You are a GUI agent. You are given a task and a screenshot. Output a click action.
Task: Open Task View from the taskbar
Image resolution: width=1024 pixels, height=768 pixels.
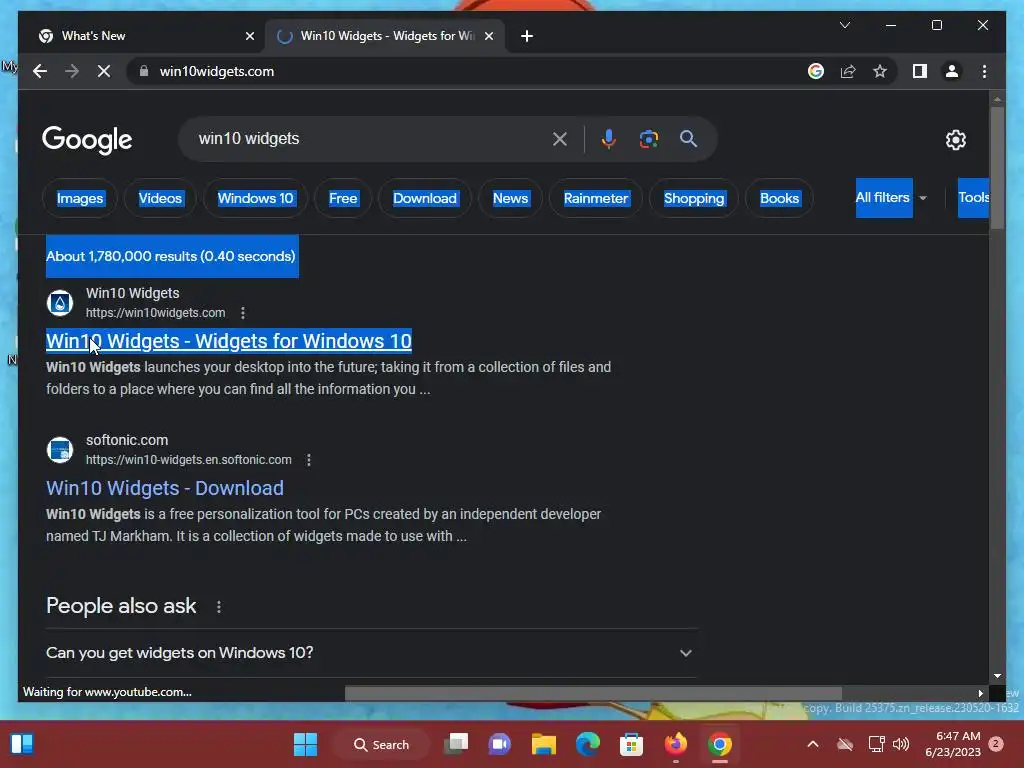(456, 744)
